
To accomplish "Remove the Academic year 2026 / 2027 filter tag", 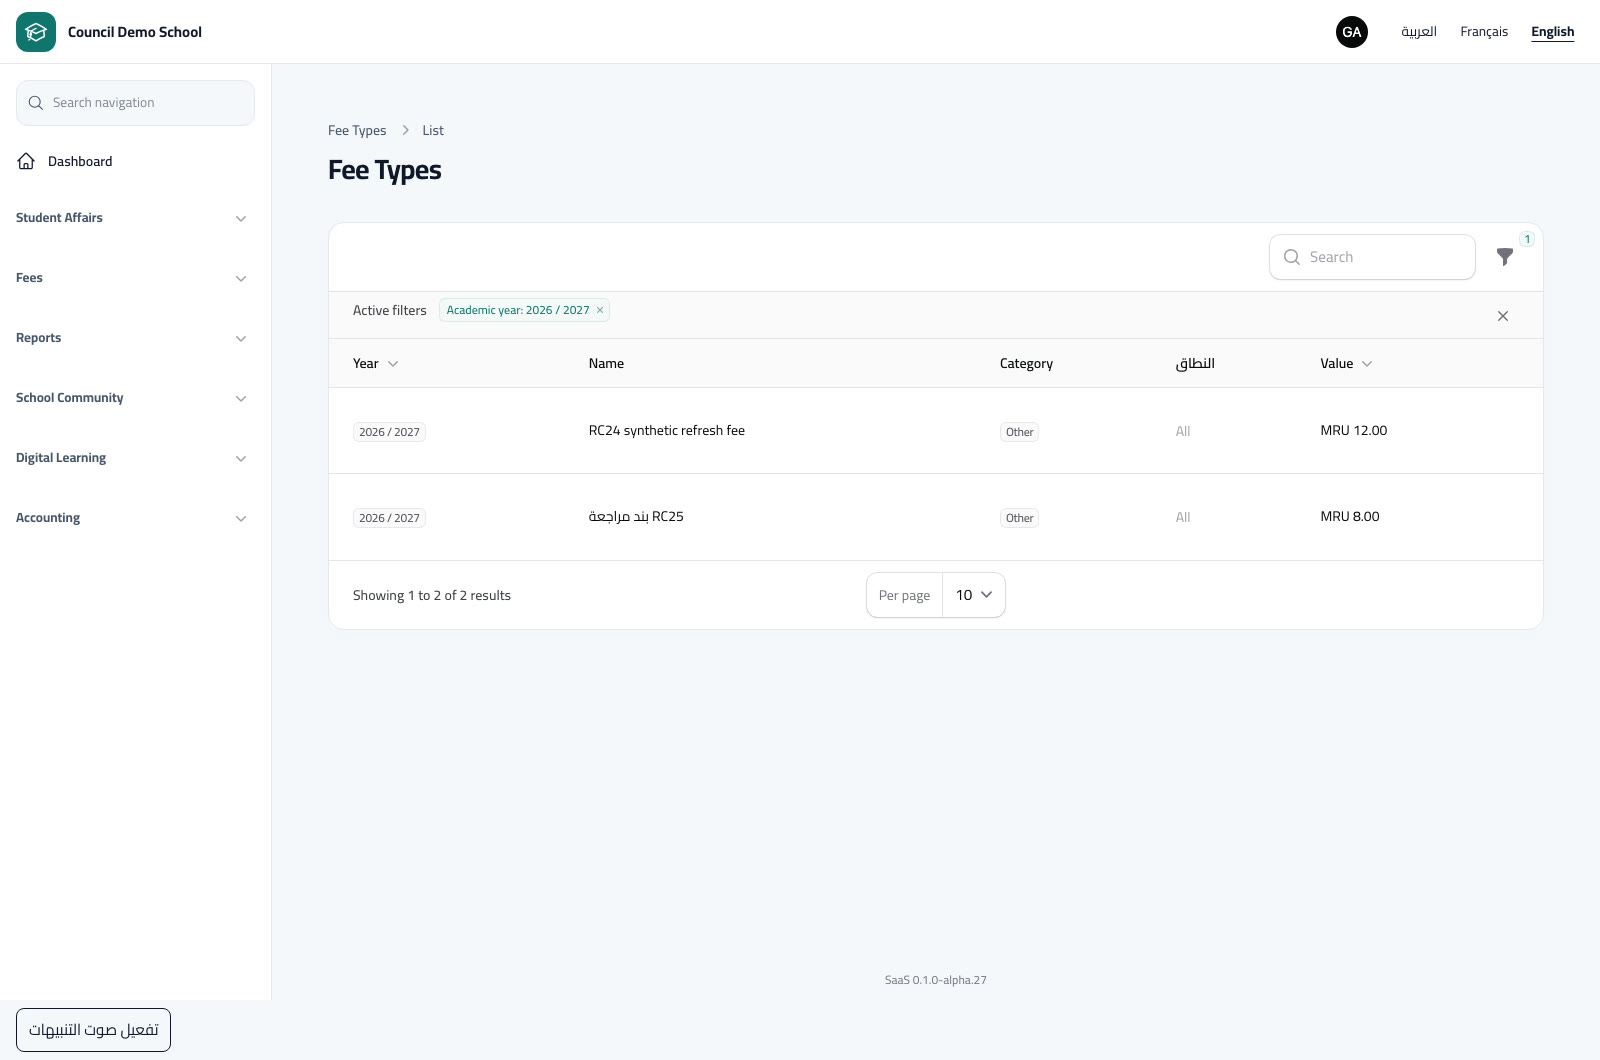I will click(x=600, y=310).
